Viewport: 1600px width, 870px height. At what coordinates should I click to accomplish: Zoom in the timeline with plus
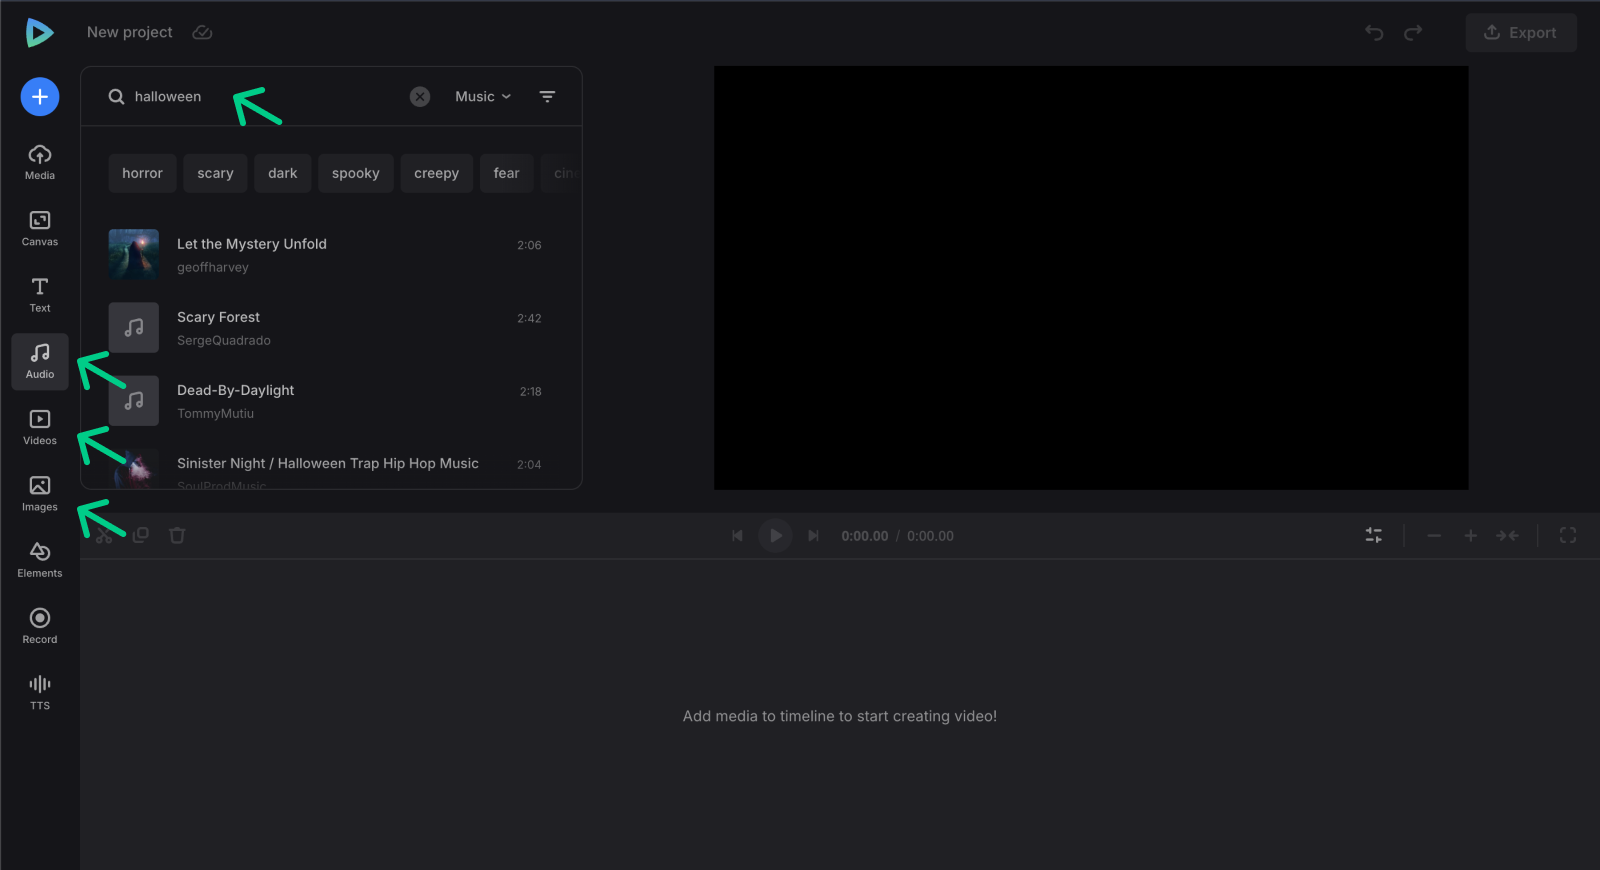click(x=1470, y=536)
